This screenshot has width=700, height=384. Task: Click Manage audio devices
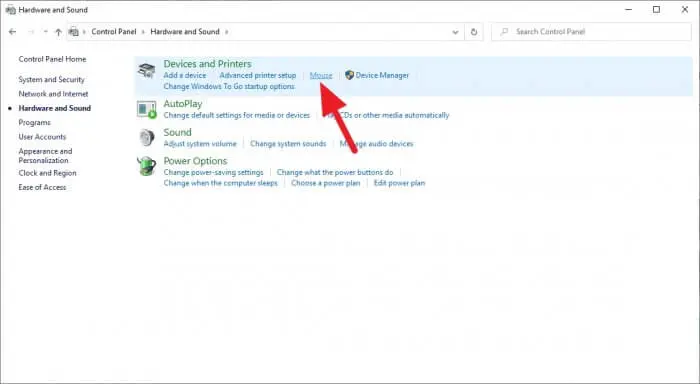(x=376, y=144)
